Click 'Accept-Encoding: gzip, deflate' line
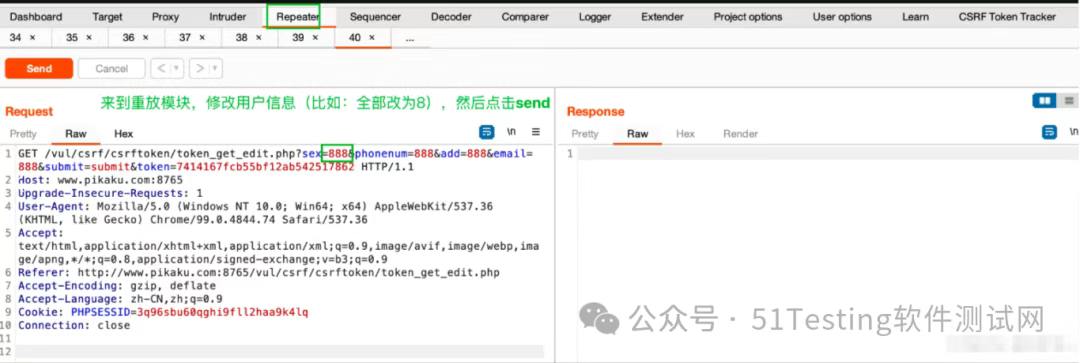The height and width of the screenshot is (363, 1080). click(117, 285)
